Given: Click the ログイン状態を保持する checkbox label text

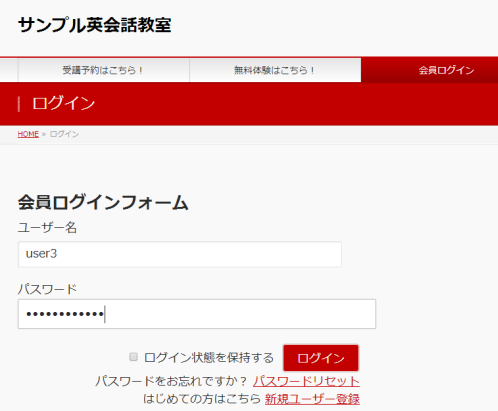Looking at the screenshot, I should coord(209,358).
